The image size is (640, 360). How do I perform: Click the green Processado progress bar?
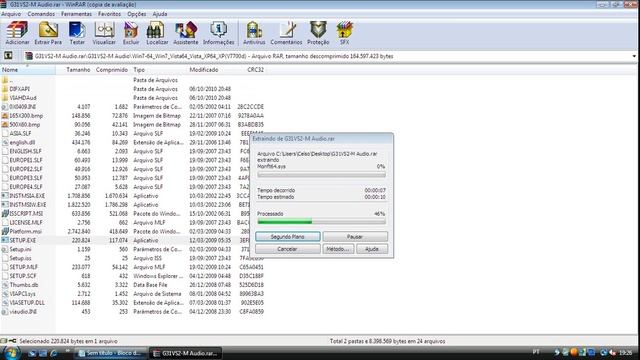tap(322, 222)
